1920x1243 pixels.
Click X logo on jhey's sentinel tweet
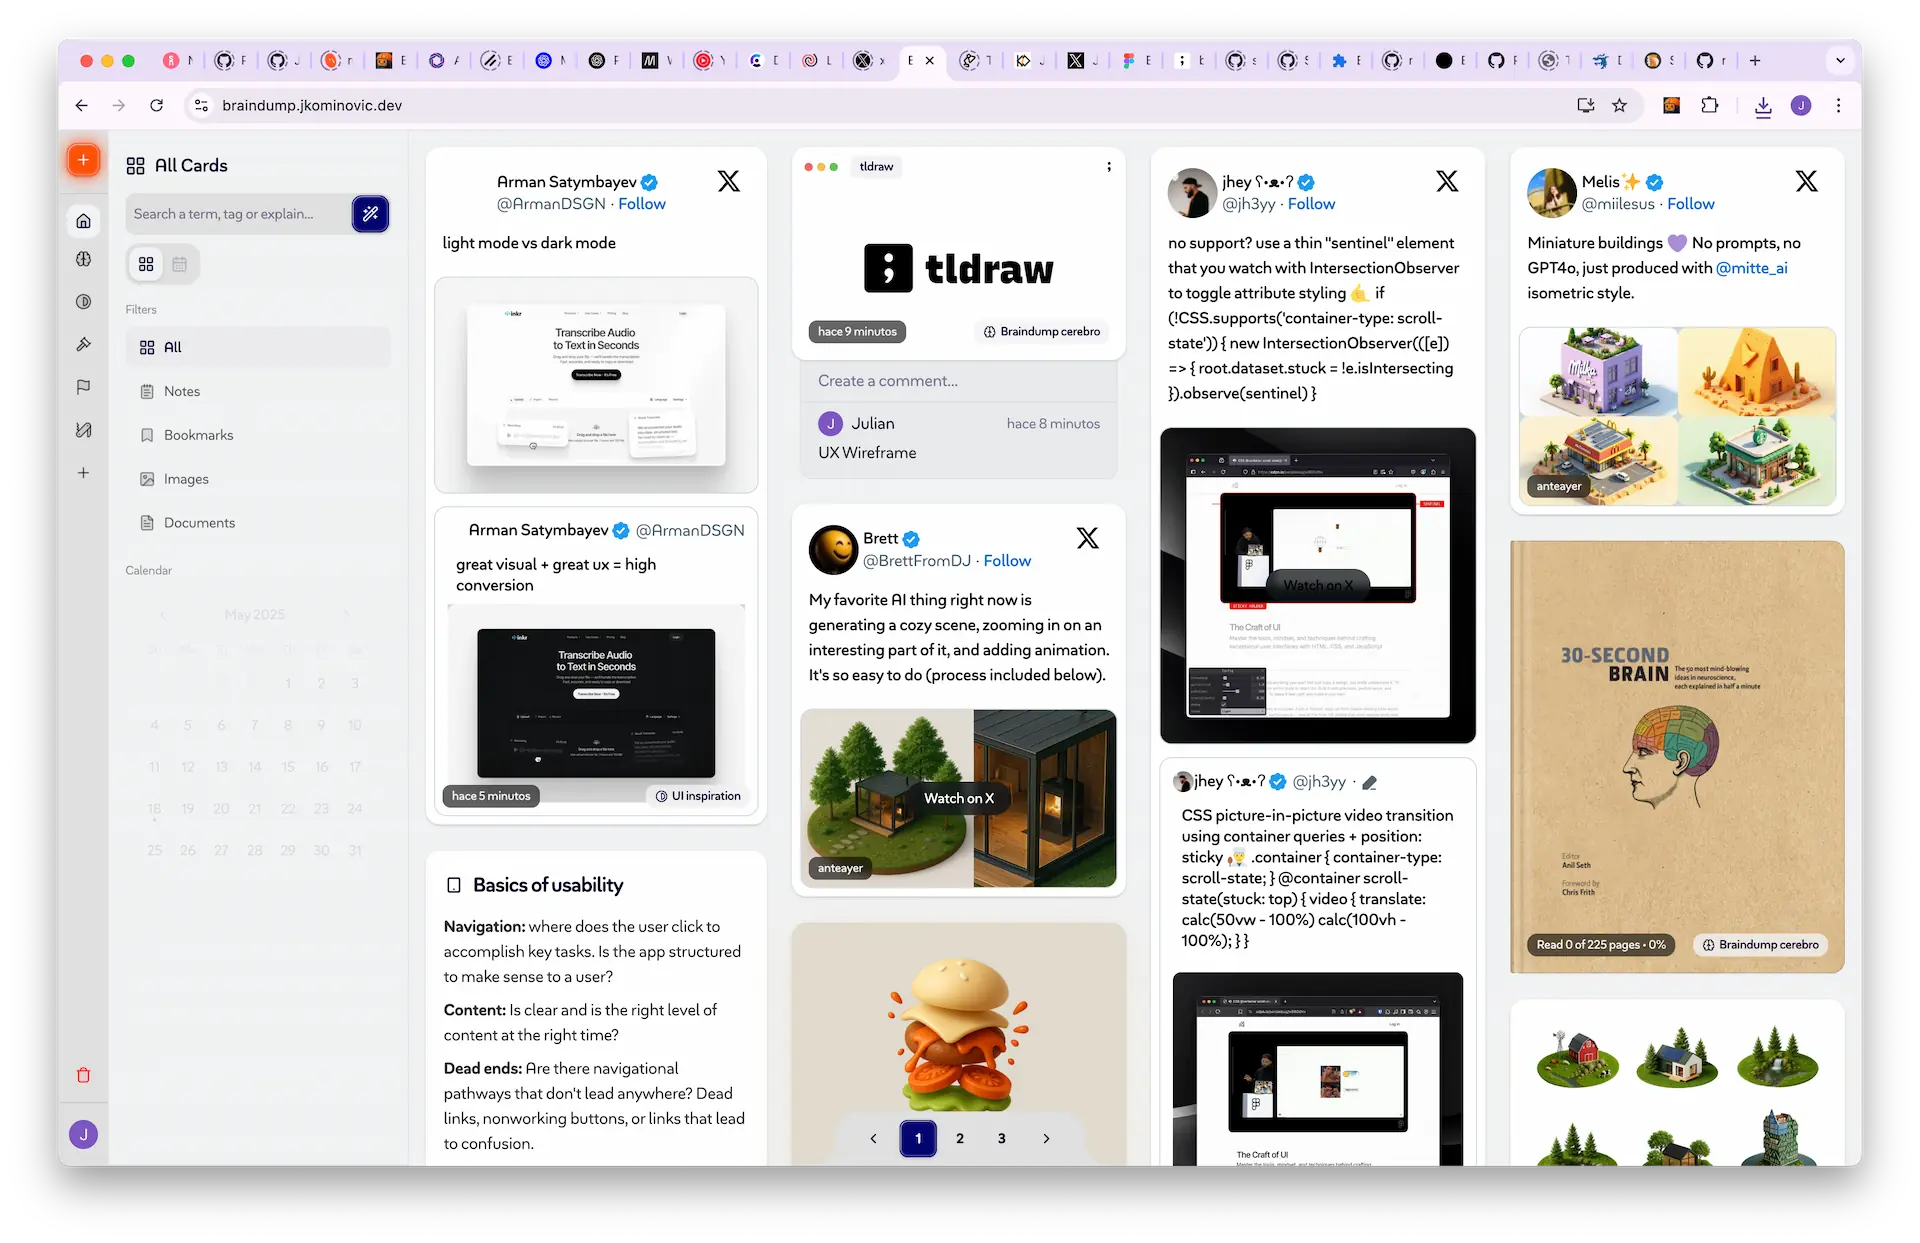click(1447, 181)
